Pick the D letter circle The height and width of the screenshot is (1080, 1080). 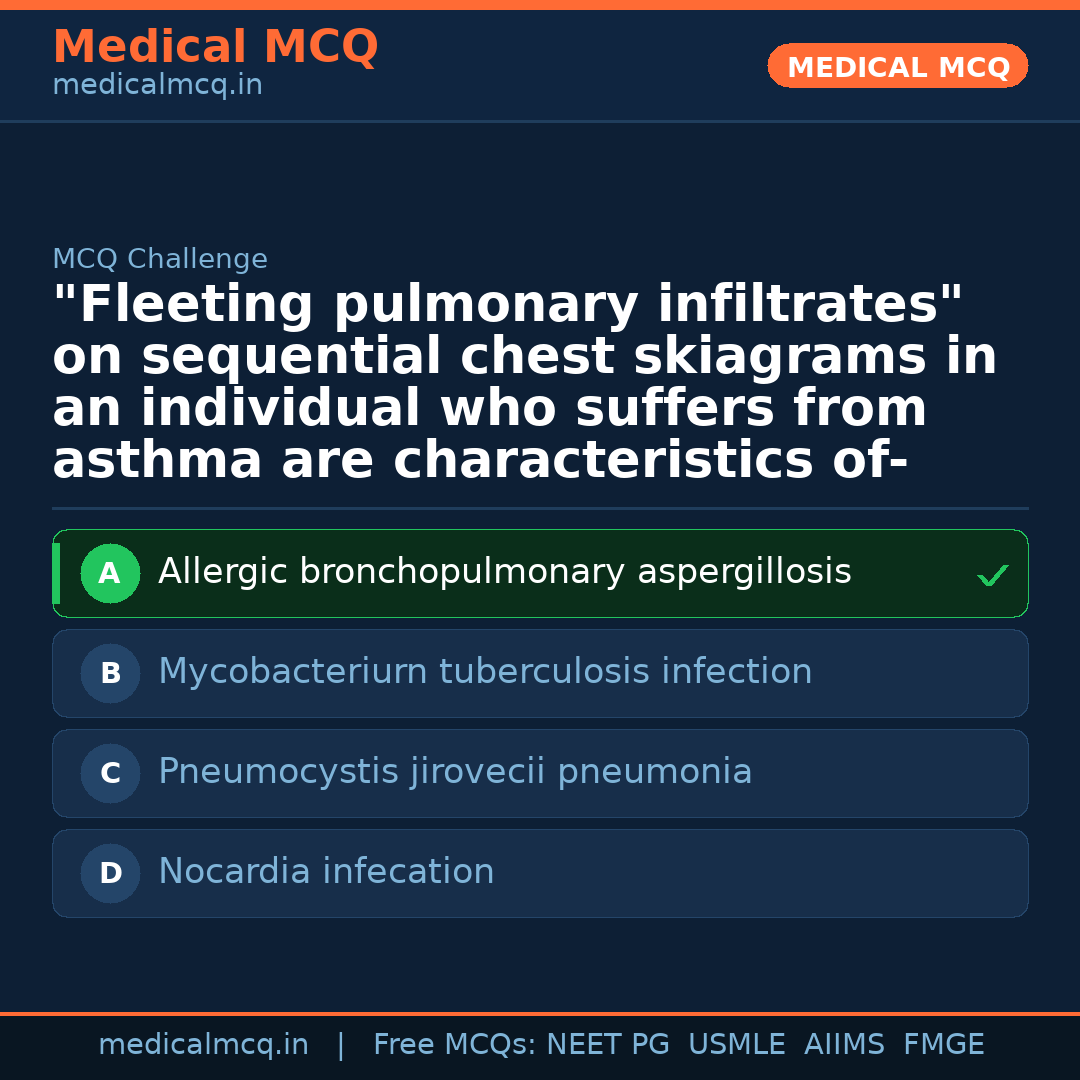110,873
